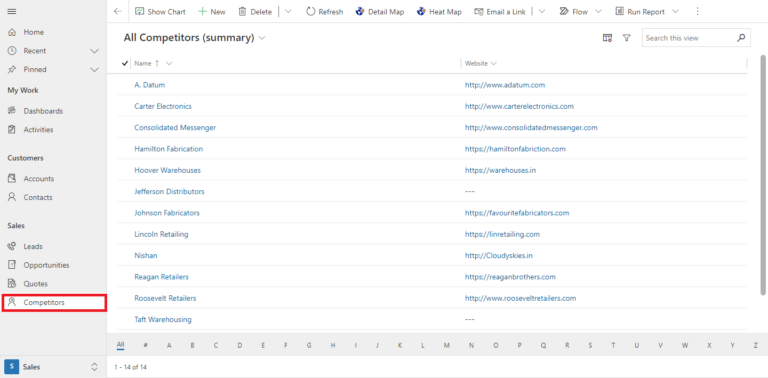Filter list by the All index
This screenshot has width=768, height=378.
tap(120, 345)
